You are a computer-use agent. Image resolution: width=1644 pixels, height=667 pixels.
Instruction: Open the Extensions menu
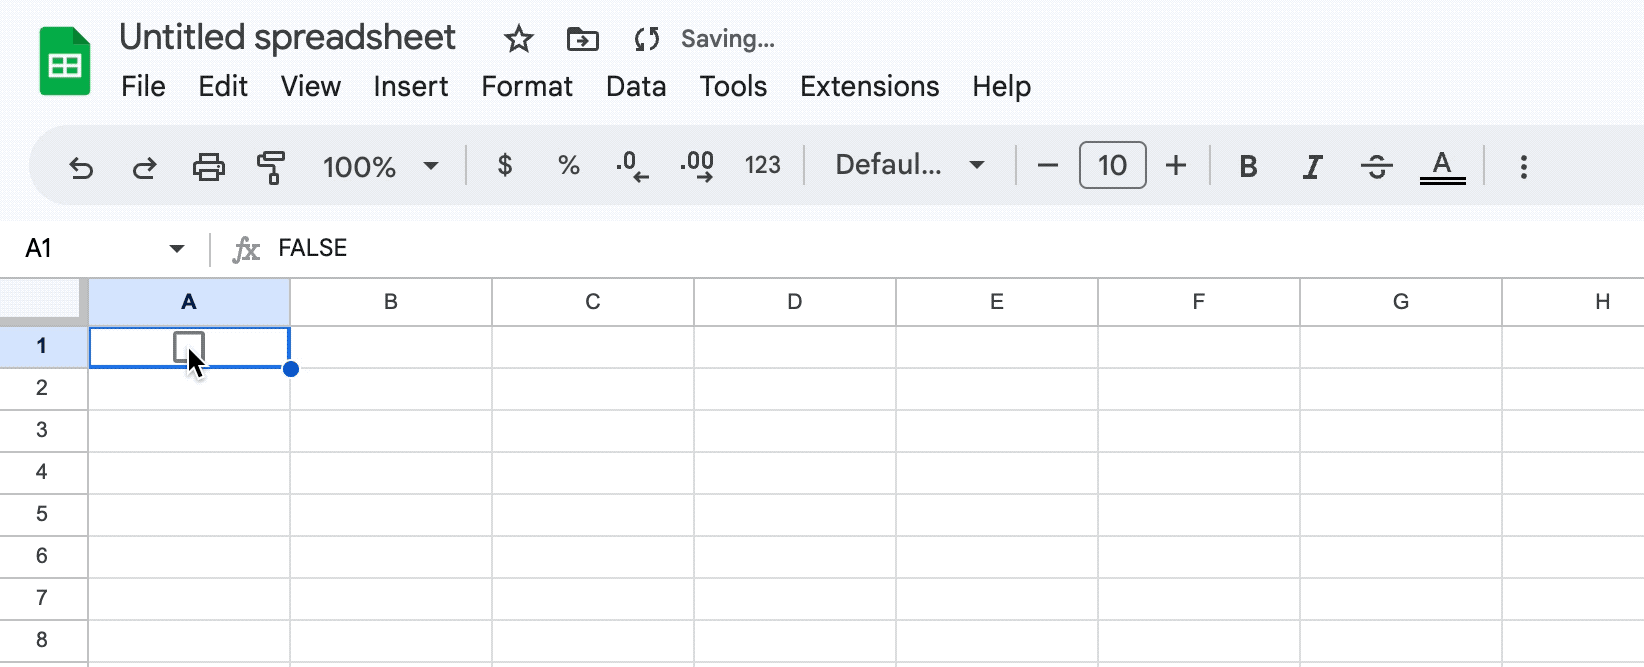coord(868,87)
